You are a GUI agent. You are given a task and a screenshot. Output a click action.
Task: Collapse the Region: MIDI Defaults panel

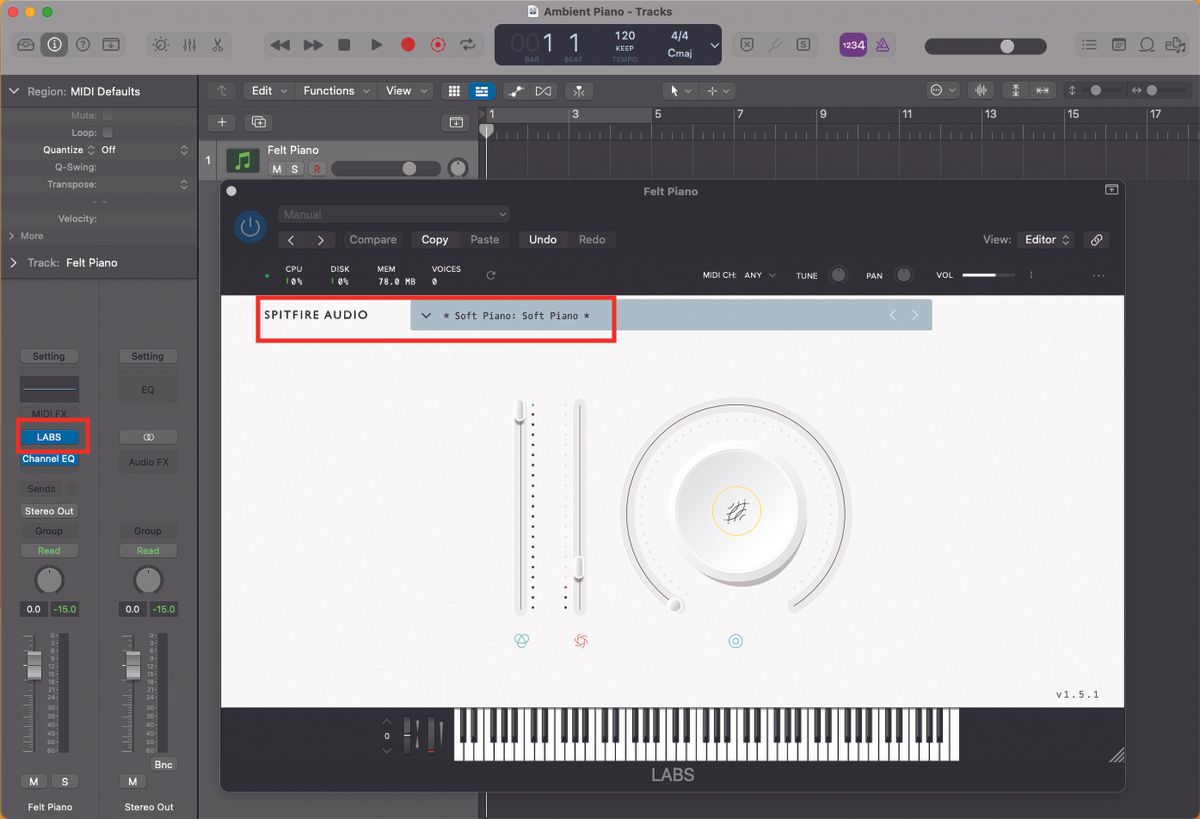14,91
